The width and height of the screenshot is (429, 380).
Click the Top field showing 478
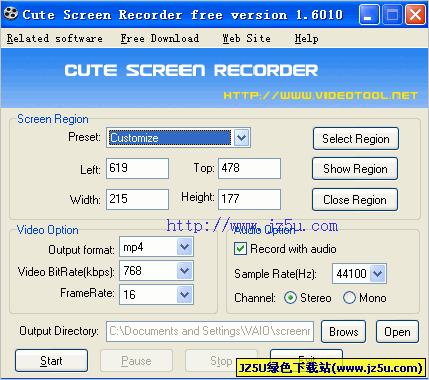coord(249,168)
